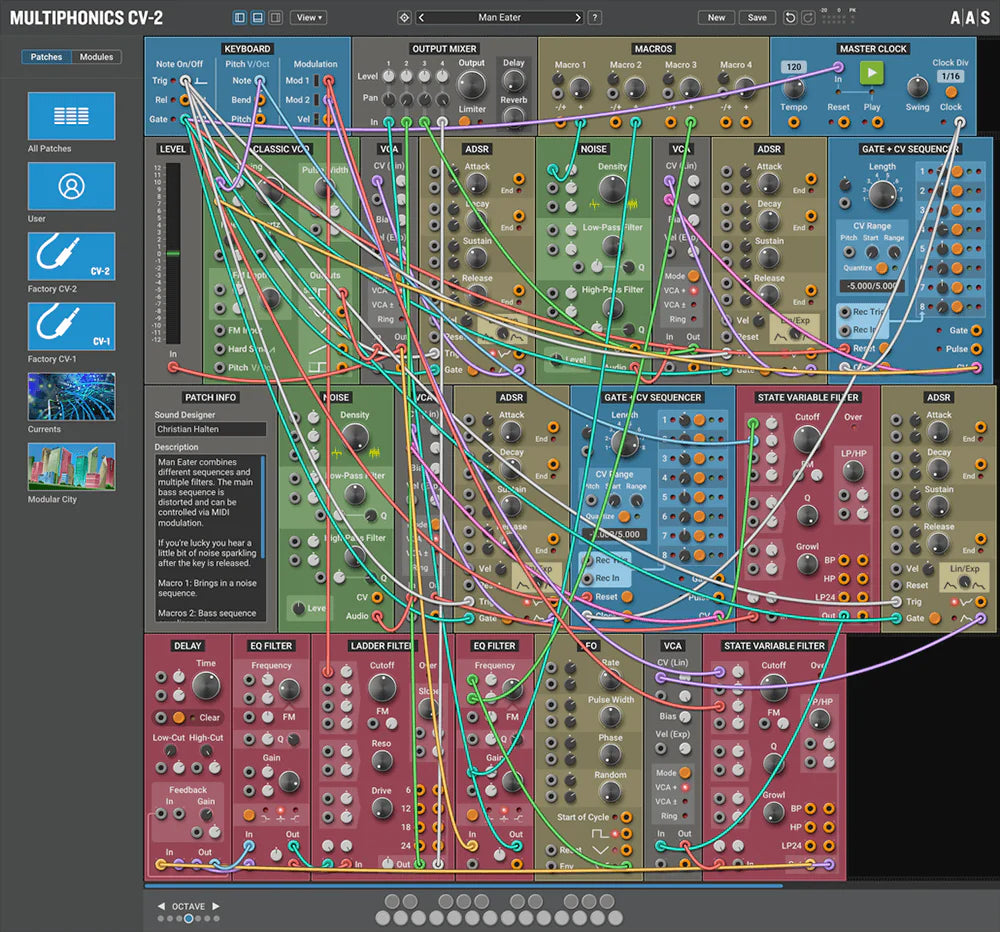Switch to the Modules tab

click(x=96, y=57)
